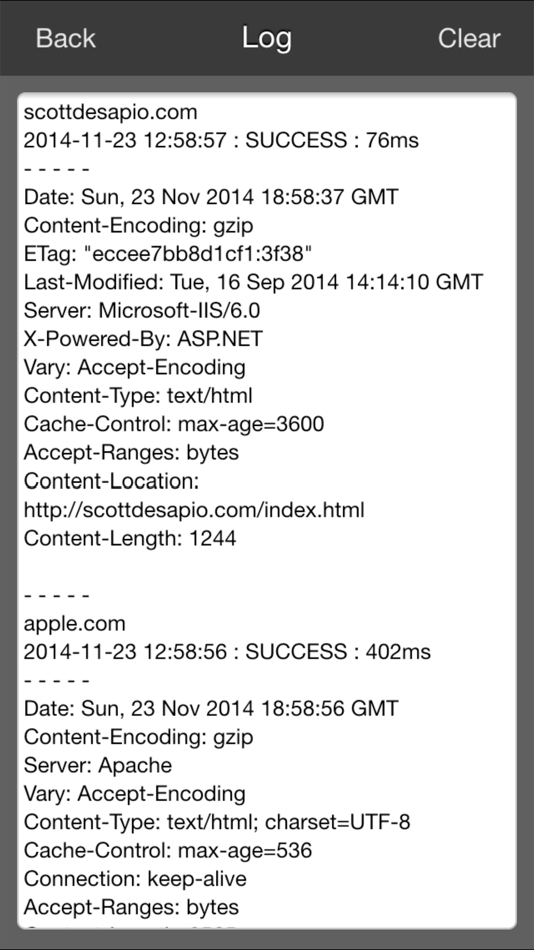Viewport: 534px width, 950px height.
Task: Click the scottdesapio.com SUCCESS 76ms line
Action: pos(221,141)
